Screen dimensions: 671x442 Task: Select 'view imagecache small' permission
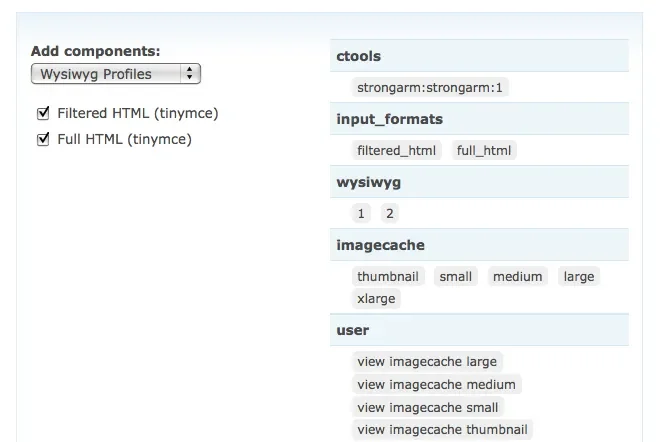(x=428, y=407)
